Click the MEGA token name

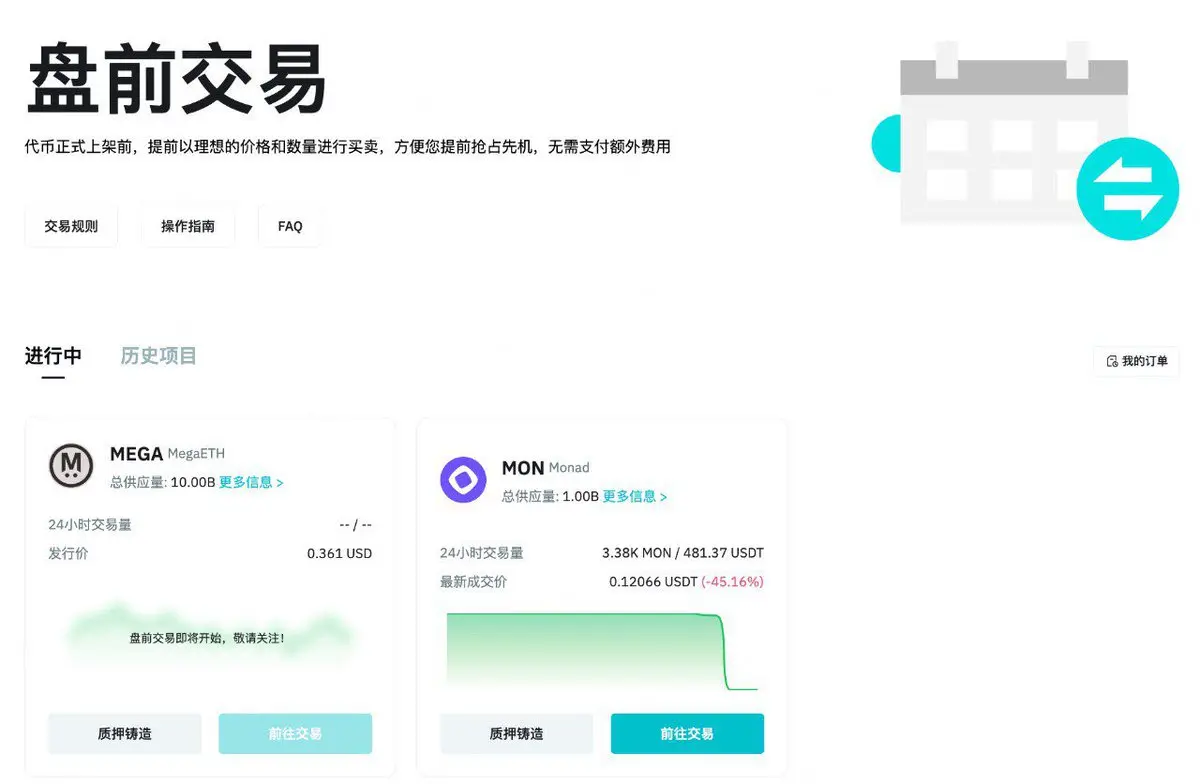tap(136, 454)
